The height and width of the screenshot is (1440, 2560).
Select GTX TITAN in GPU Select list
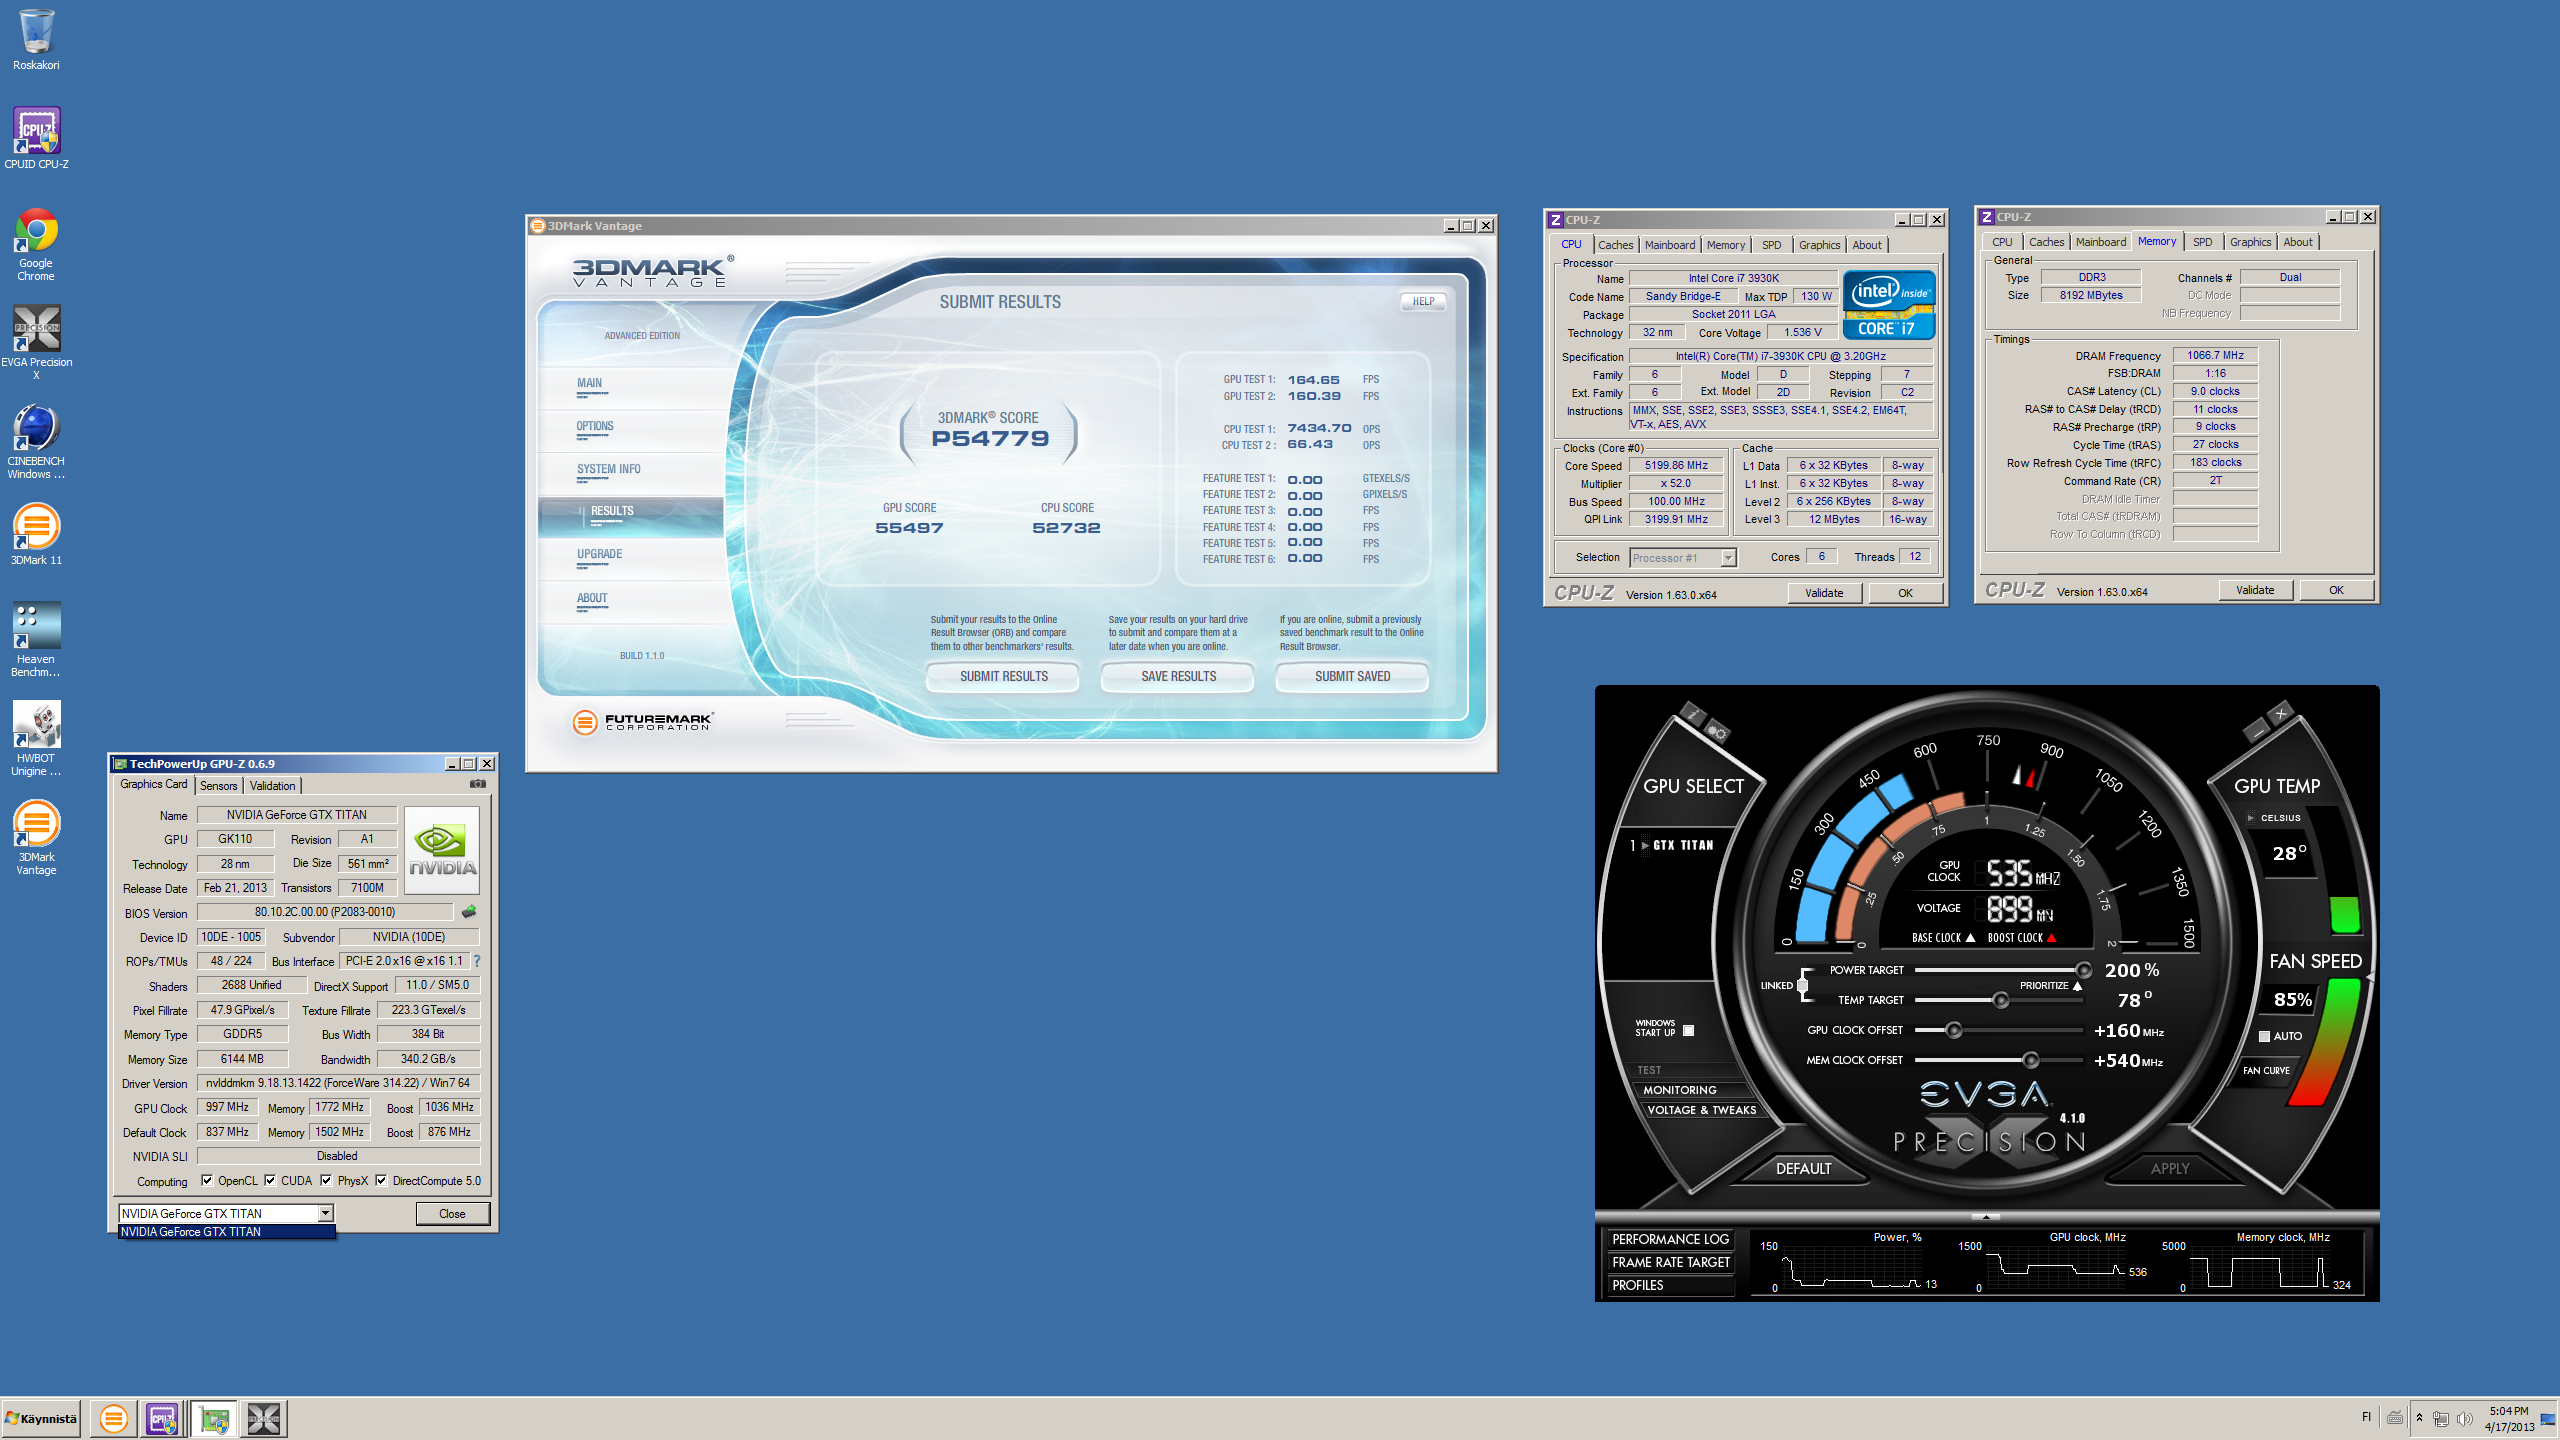pyautogui.click(x=1682, y=845)
